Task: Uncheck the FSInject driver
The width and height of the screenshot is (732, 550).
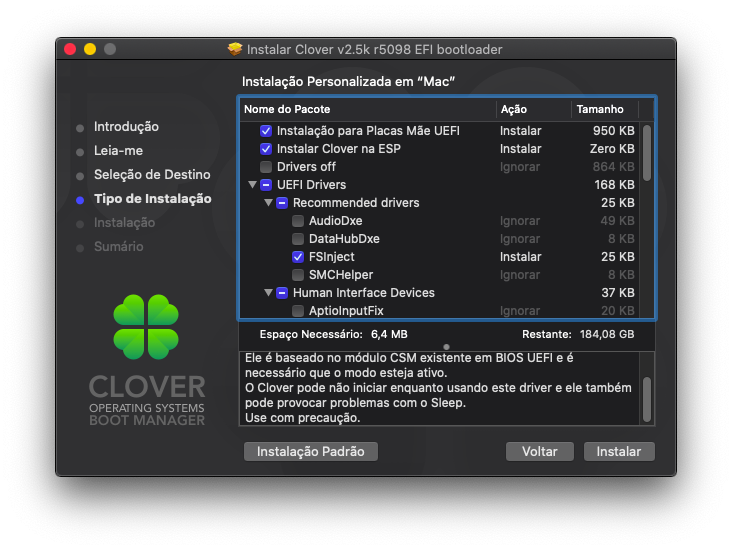Action: click(x=298, y=257)
